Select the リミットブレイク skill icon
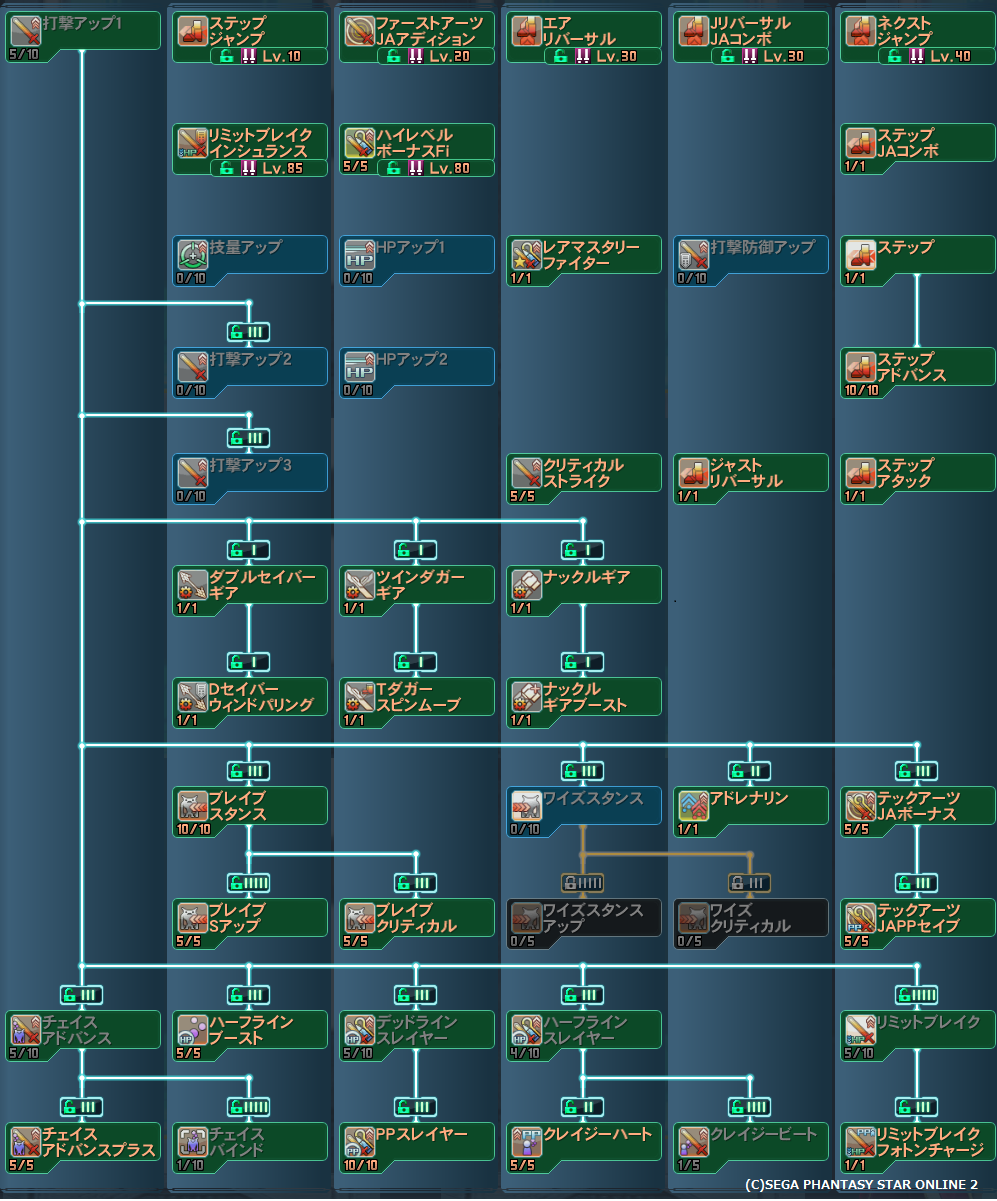This screenshot has width=997, height=1201. click(860, 1030)
